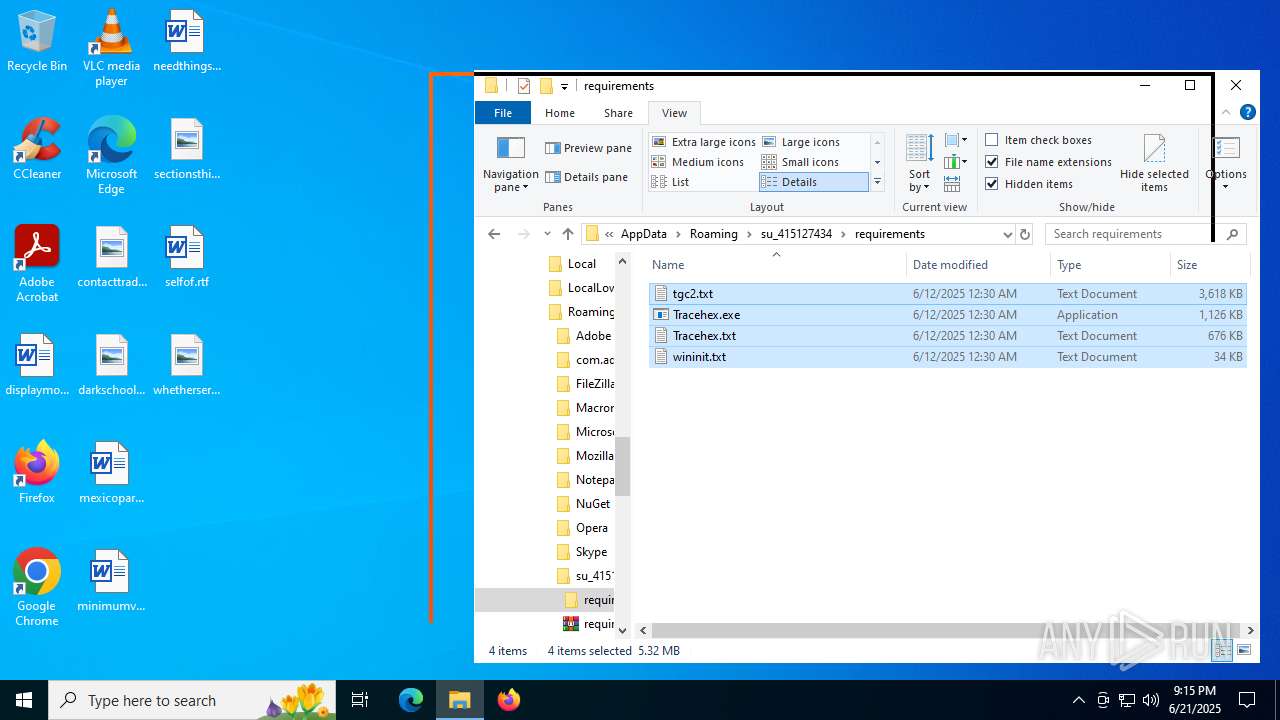The image size is (1280, 720).
Task: Select the Tracehex.txt file
Action: [x=947, y=336]
